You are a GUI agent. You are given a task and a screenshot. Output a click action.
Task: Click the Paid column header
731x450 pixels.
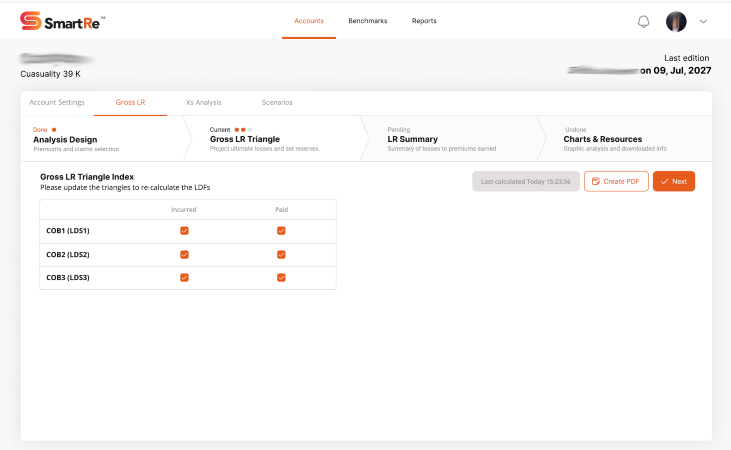pyautogui.click(x=282, y=210)
